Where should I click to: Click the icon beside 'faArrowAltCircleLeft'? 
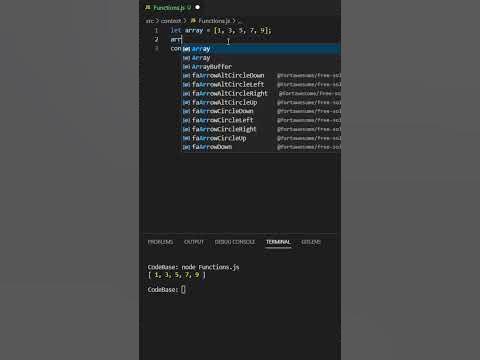coord(186,85)
